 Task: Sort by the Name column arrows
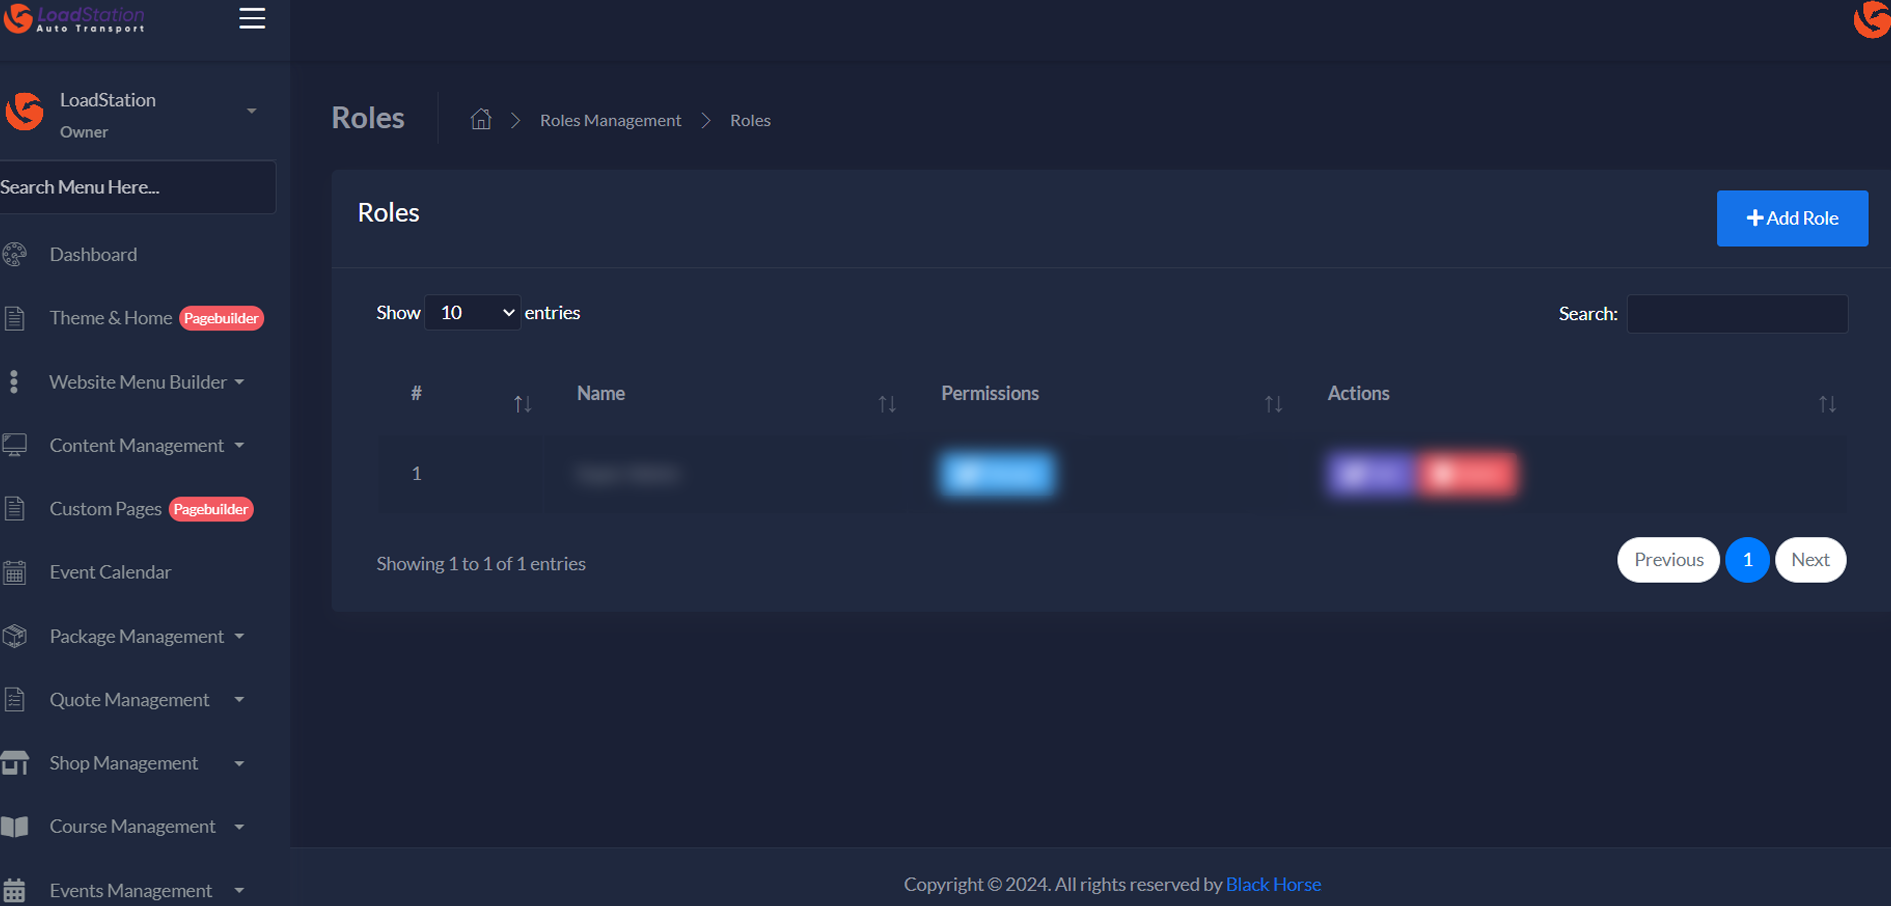coord(886,404)
